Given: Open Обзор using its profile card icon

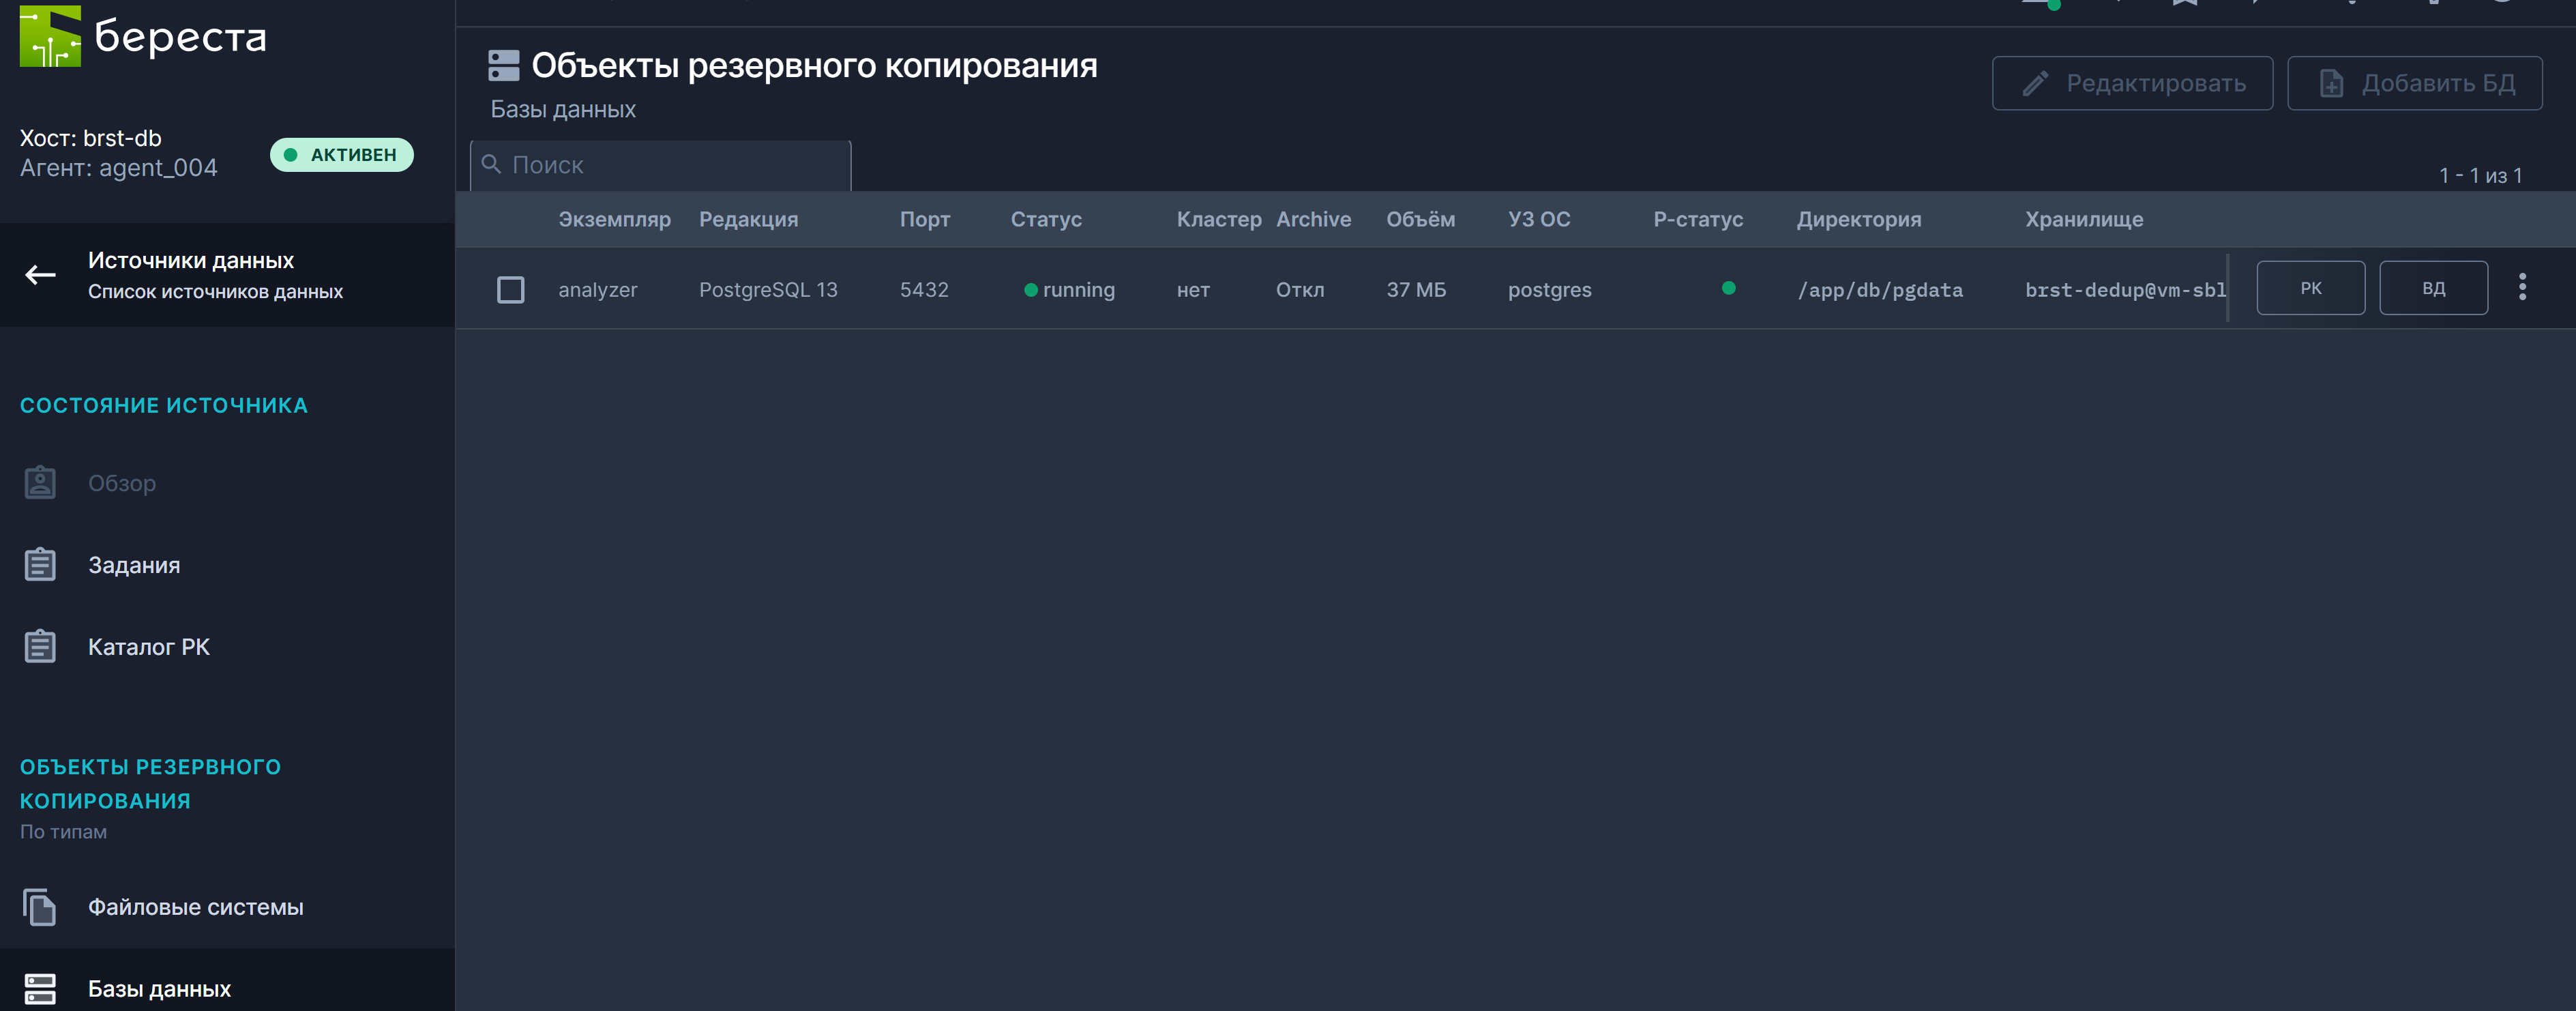Looking at the screenshot, I should click(x=40, y=482).
